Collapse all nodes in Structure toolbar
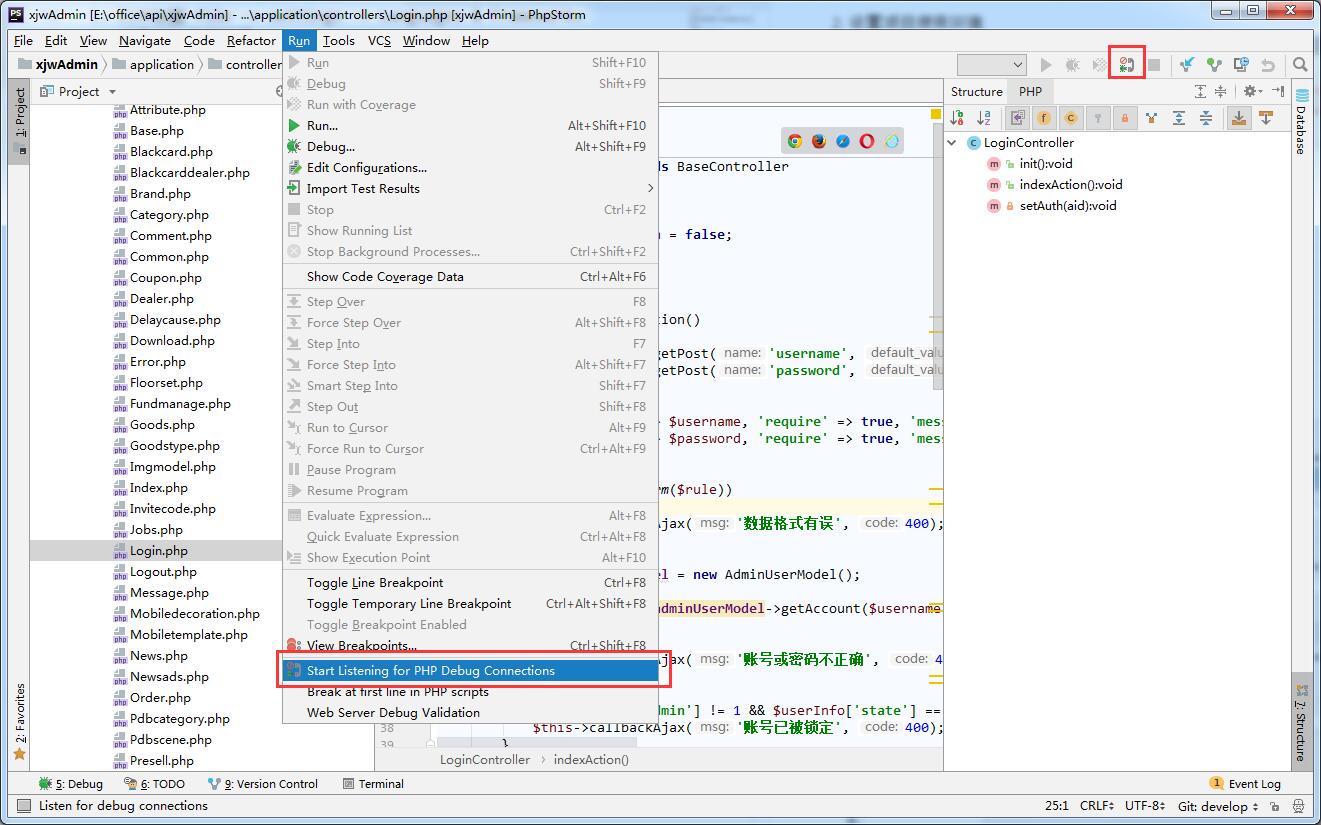1321x825 pixels. click(x=1206, y=118)
